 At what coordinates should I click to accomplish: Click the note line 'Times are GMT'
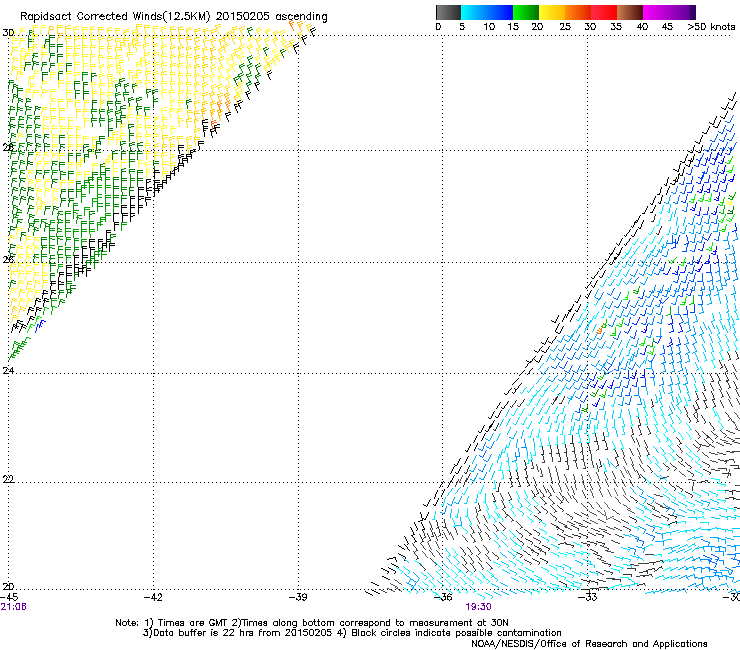tap(193, 623)
